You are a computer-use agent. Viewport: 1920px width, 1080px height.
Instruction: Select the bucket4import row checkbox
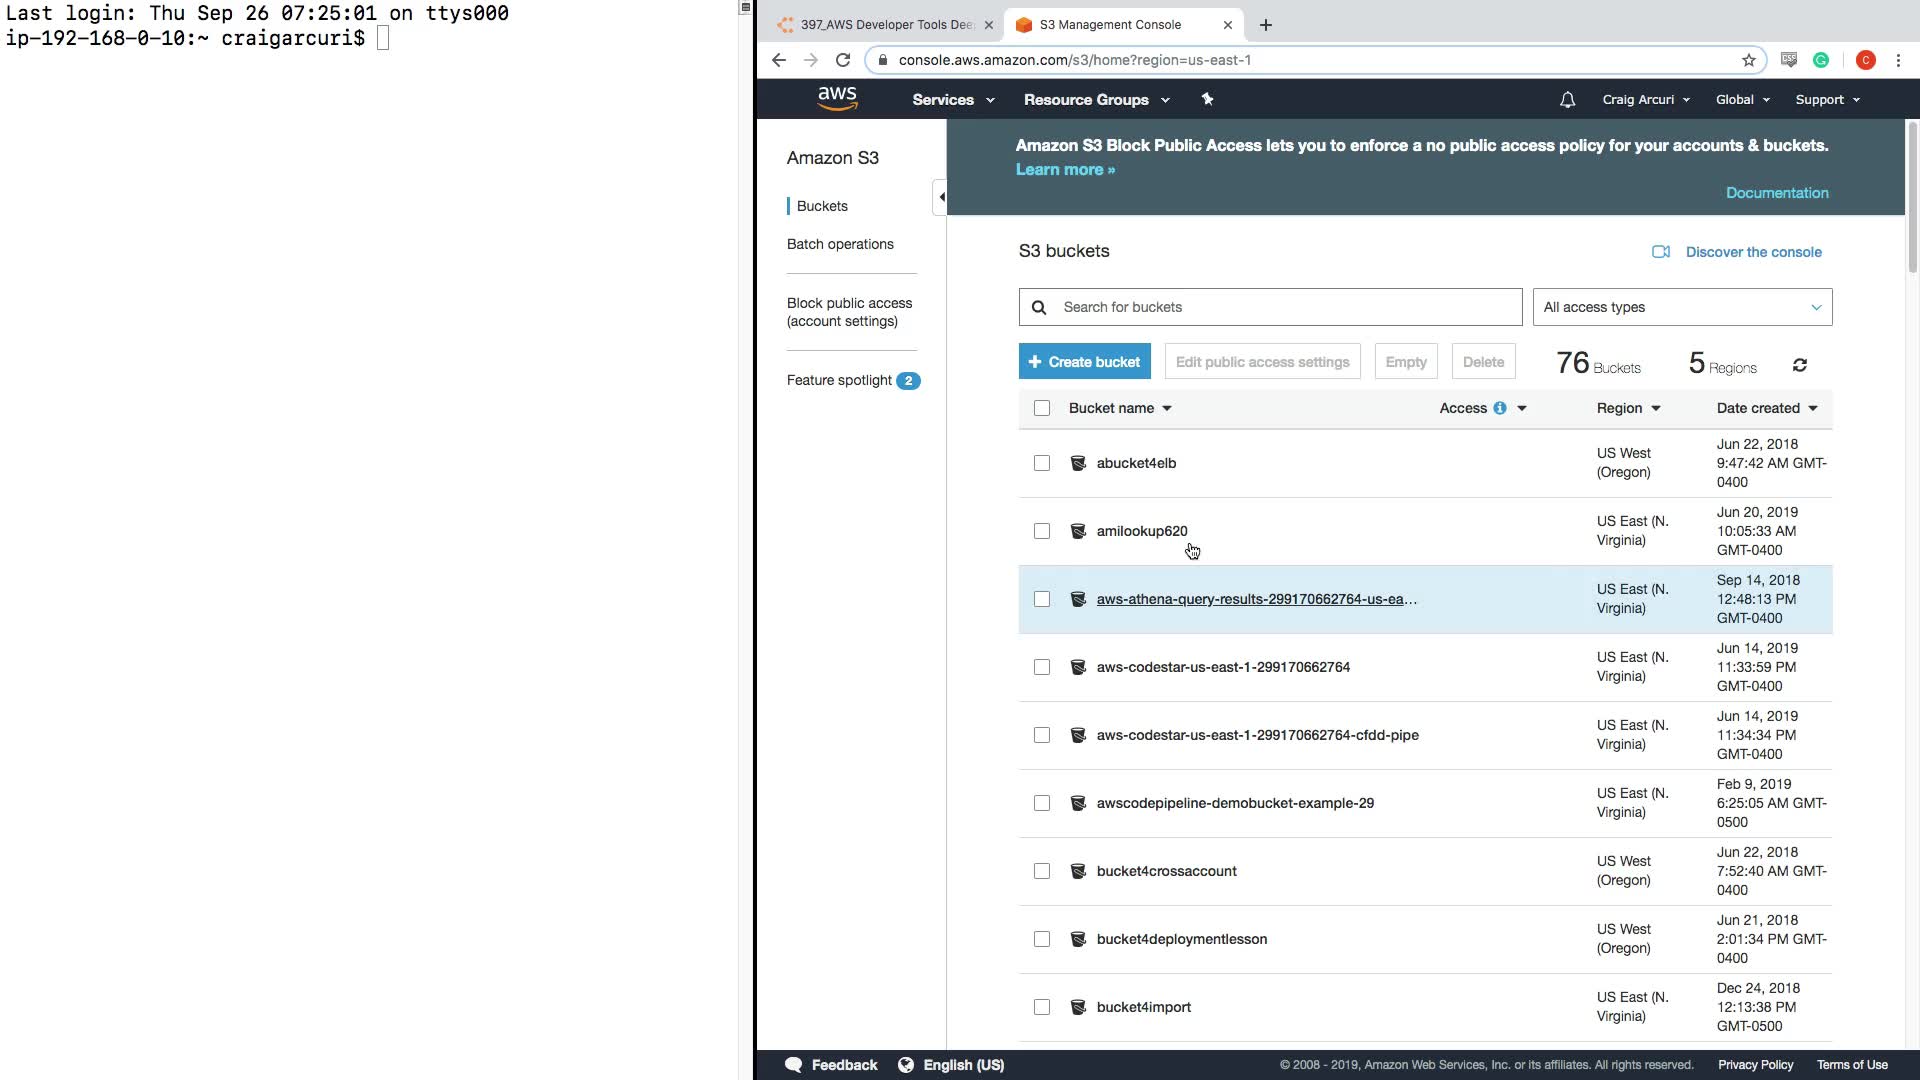point(1042,1007)
